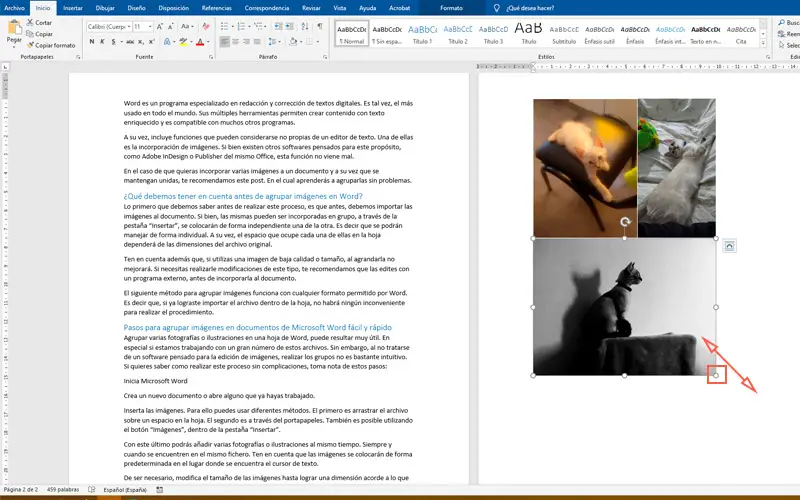Click the line spacing icon
Screen dimensions: 800x500
click(x=272, y=42)
